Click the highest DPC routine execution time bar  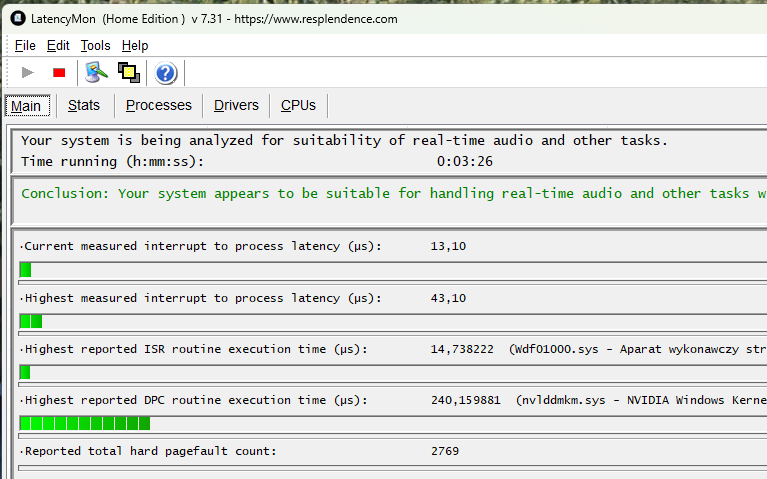[x=85, y=423]
